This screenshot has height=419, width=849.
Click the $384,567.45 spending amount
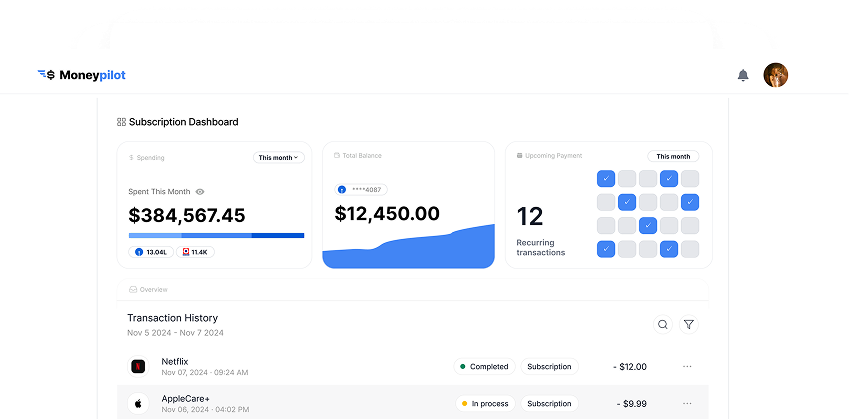[187, 215]
